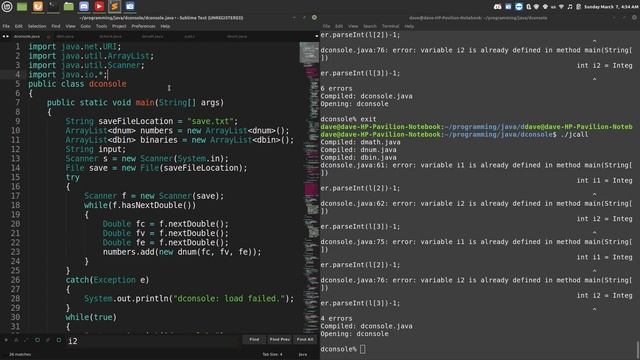Open Sublime Text Project menu
This screenshot has width=640, height=360.
pyautogui.click(x=119, y=26)
